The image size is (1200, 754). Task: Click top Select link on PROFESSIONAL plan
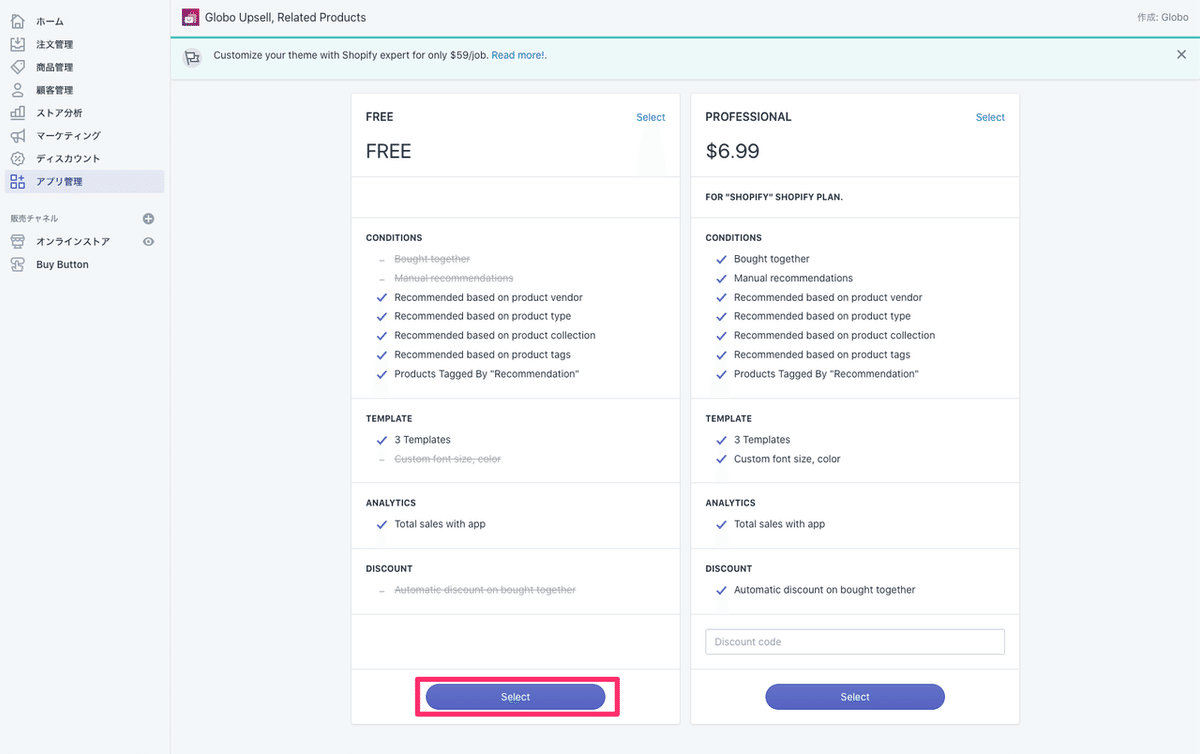pos(990,117)
